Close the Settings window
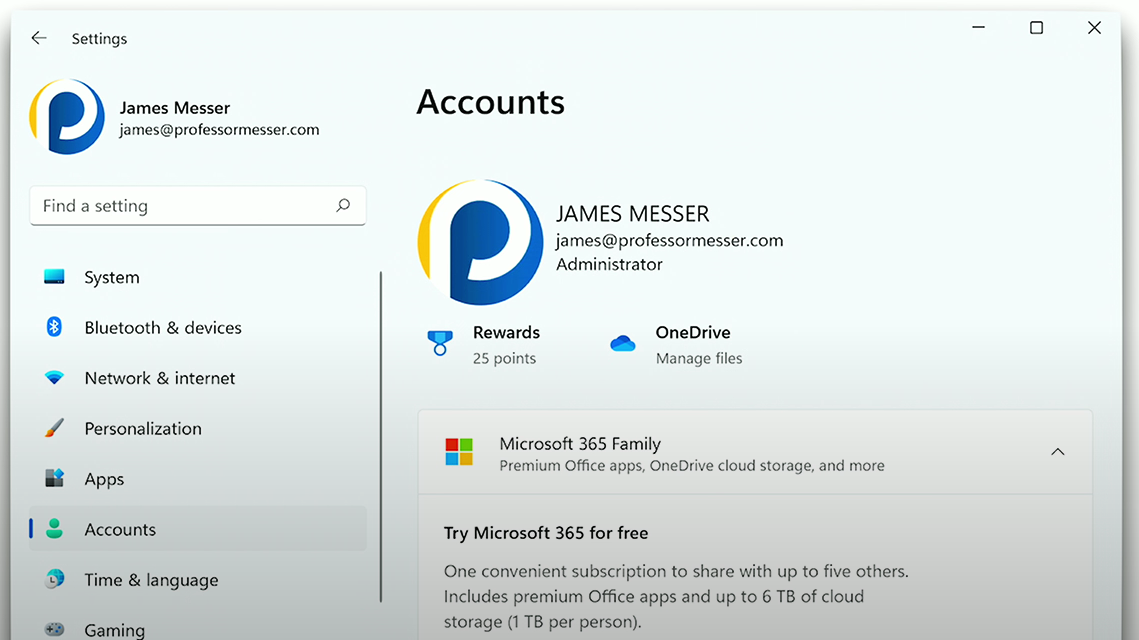This screenshot has height=640, width=1139. coord(1094,28)
